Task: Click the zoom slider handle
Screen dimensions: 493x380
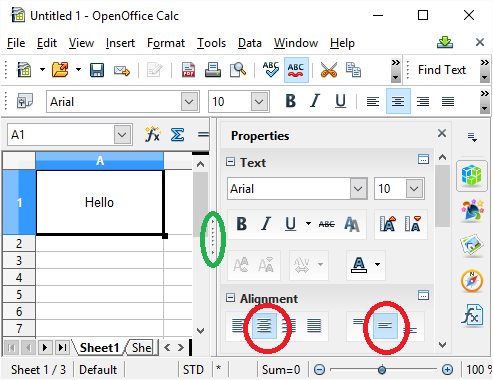Action: click(x=382, y=369)
